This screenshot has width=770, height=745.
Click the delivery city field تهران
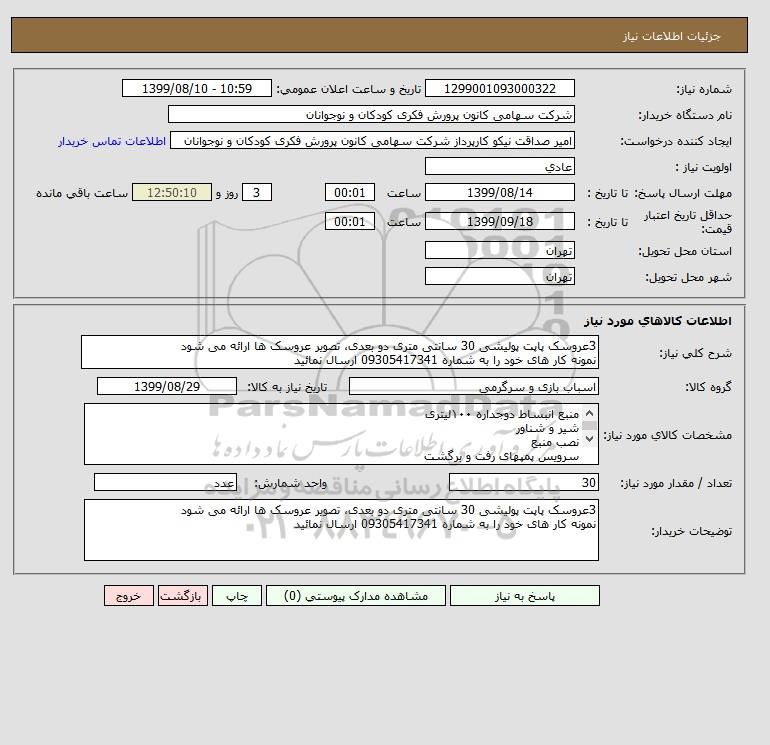499,276
